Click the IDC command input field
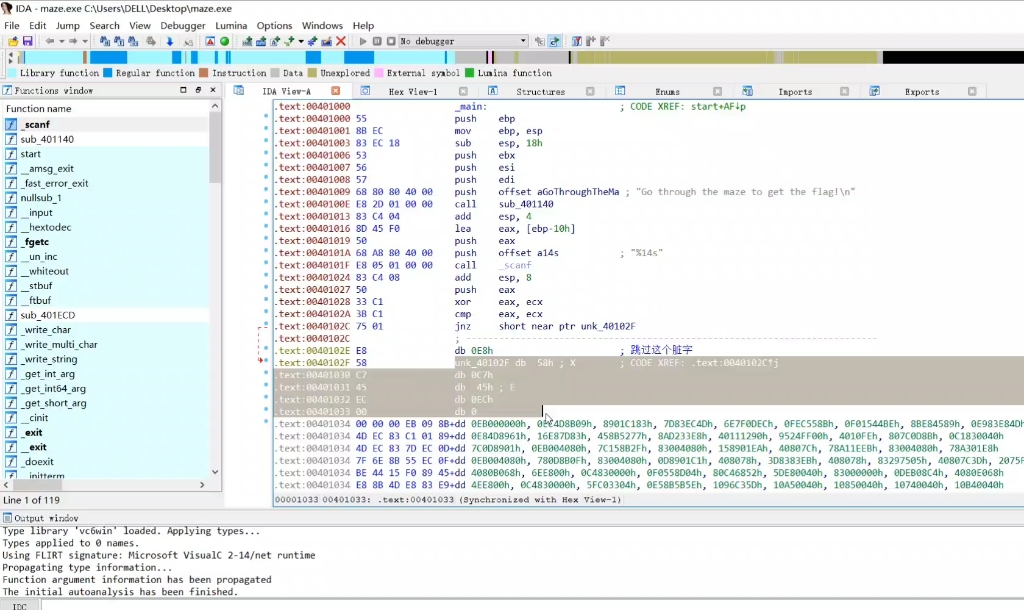Image resolution: width=1024 pixels, height=610 pixels. [532, 605]
